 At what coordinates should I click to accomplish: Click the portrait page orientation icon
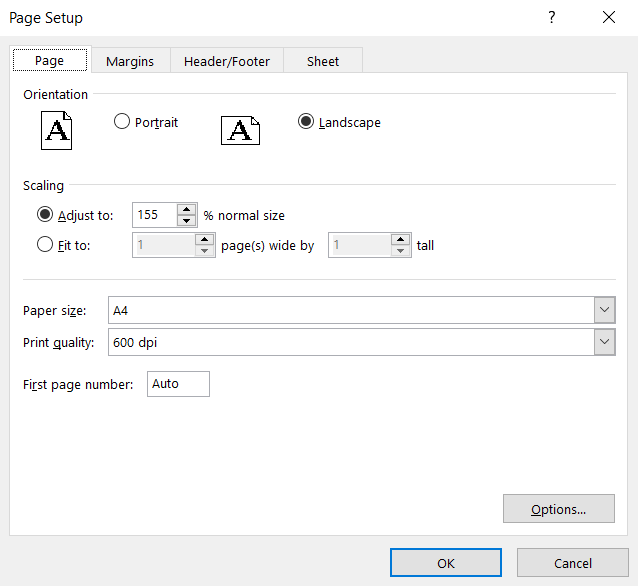coord(57,131)
